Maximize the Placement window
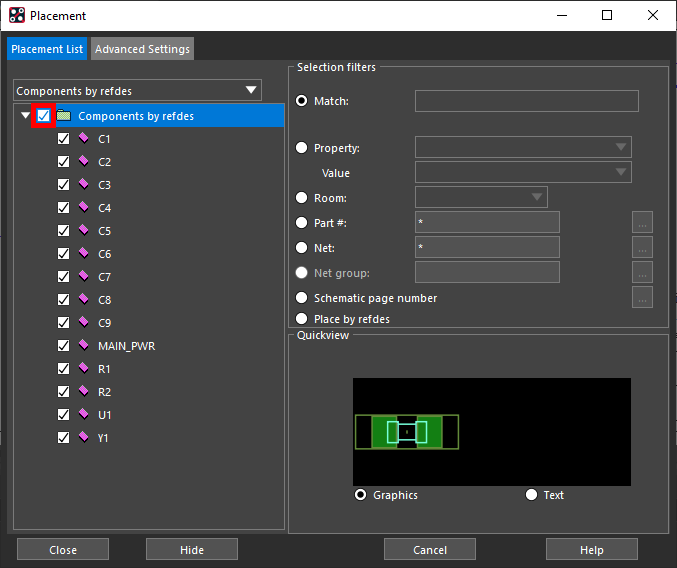 click(607, 16)
